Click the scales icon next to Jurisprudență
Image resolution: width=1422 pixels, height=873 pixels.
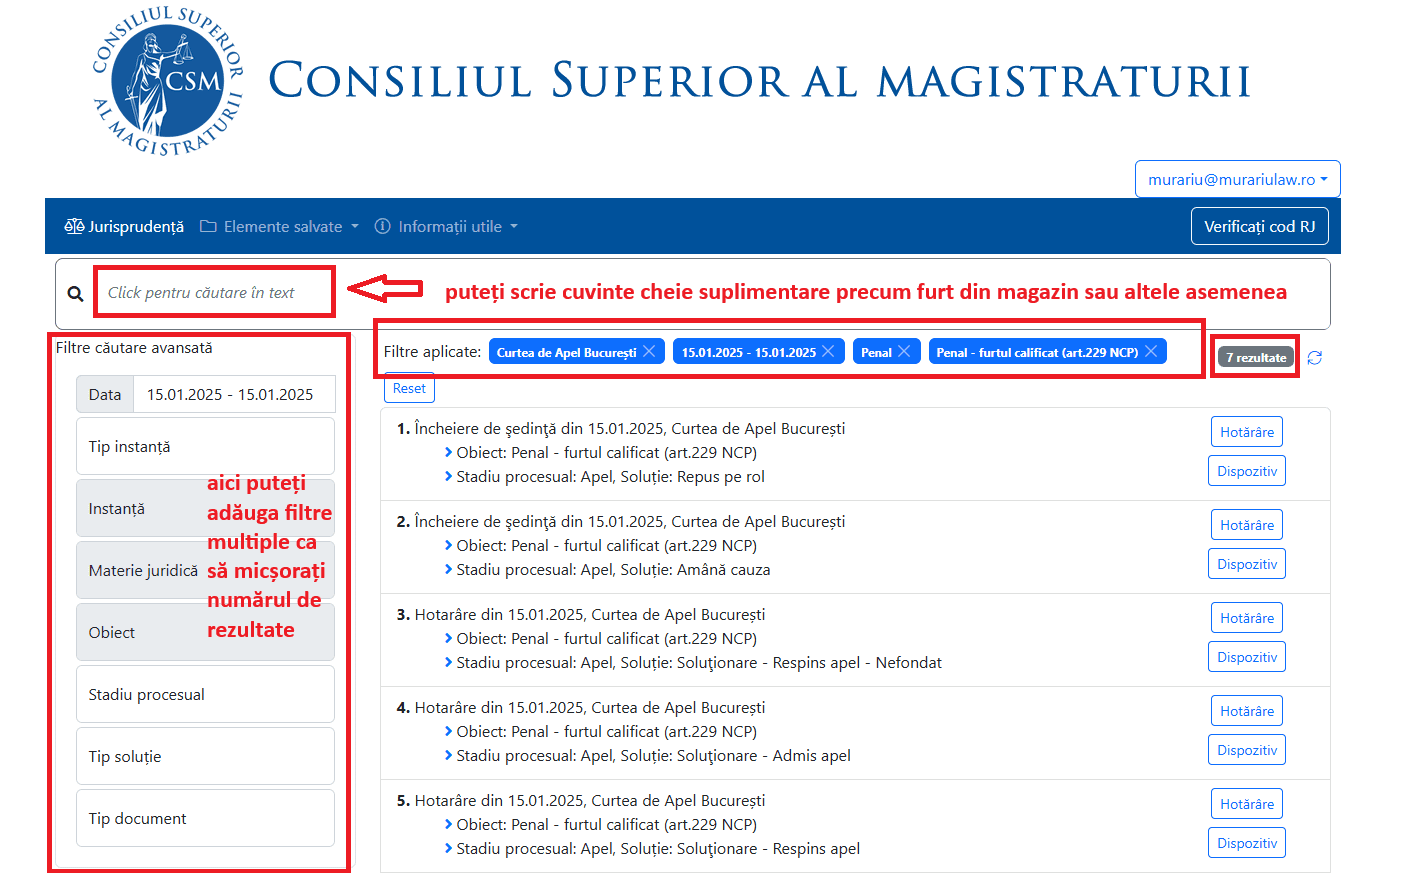tap(73, 226)
